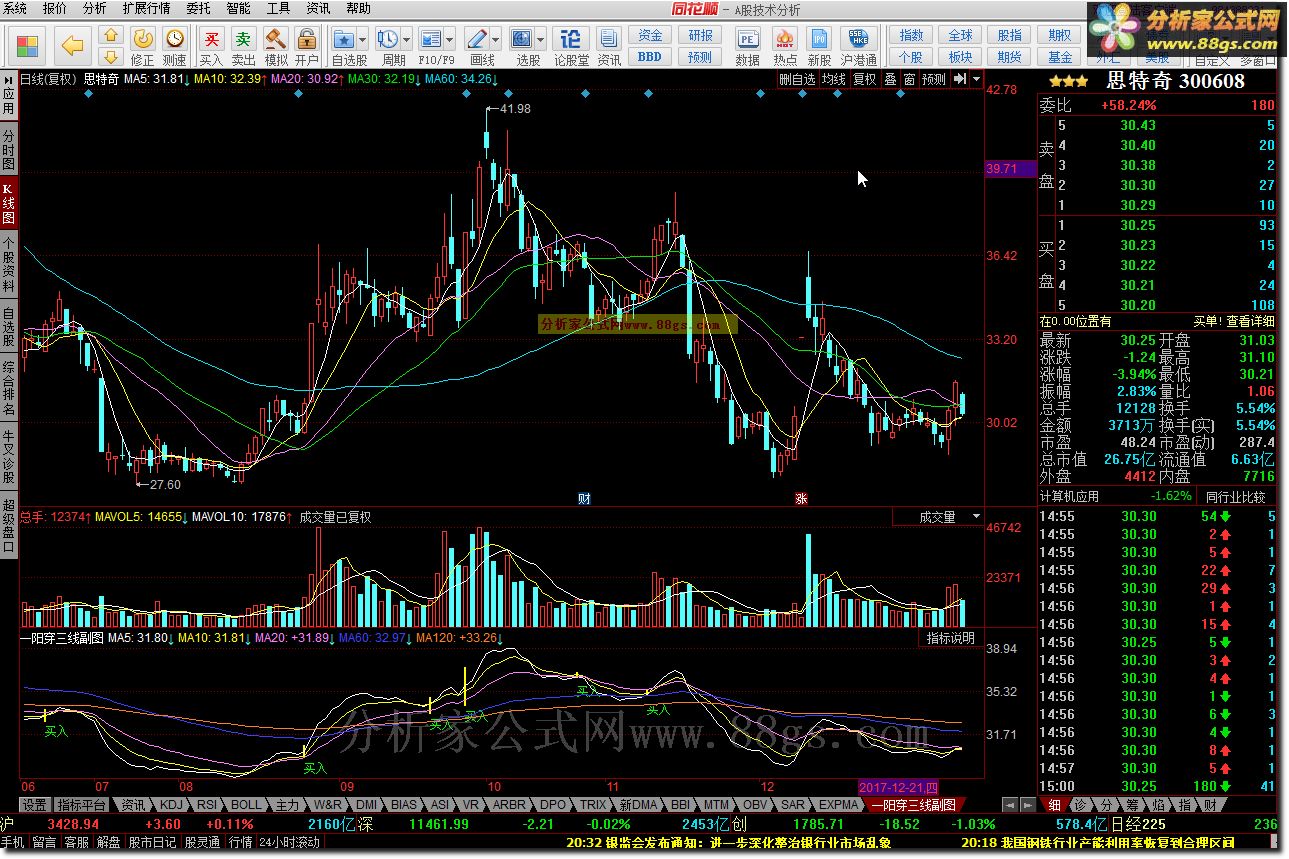Image resolution: width=1289 pixels, height=859 pixels.
Task: Go back with the yellow left arrow
Action: [x=72, y=45]
